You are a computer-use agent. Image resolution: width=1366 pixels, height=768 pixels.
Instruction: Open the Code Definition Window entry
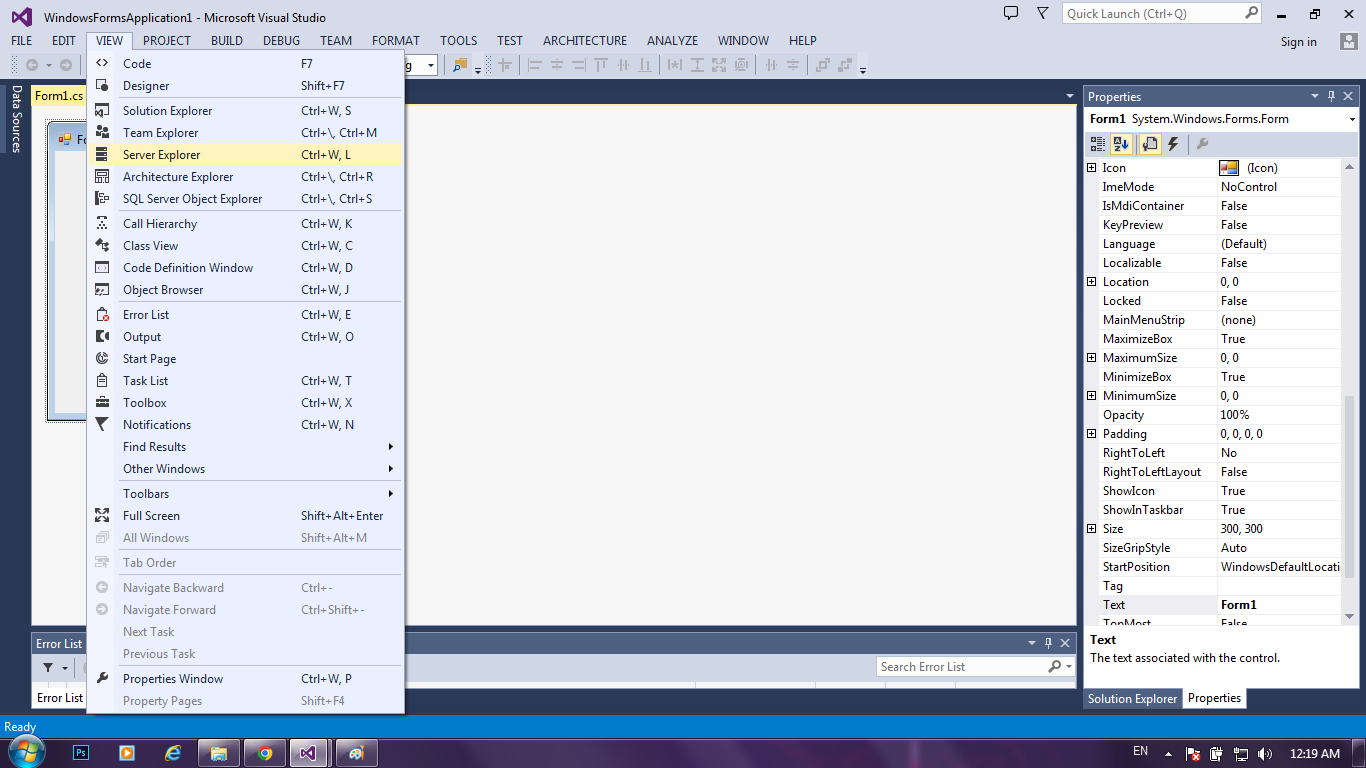point(245,268)
